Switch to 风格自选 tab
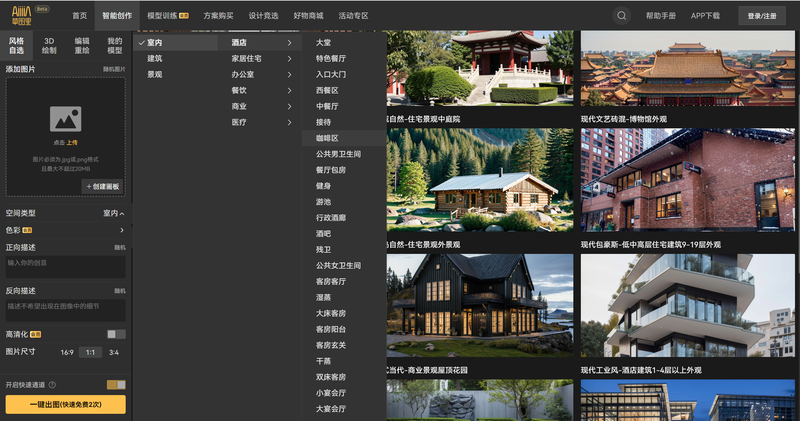 [16, 45]
